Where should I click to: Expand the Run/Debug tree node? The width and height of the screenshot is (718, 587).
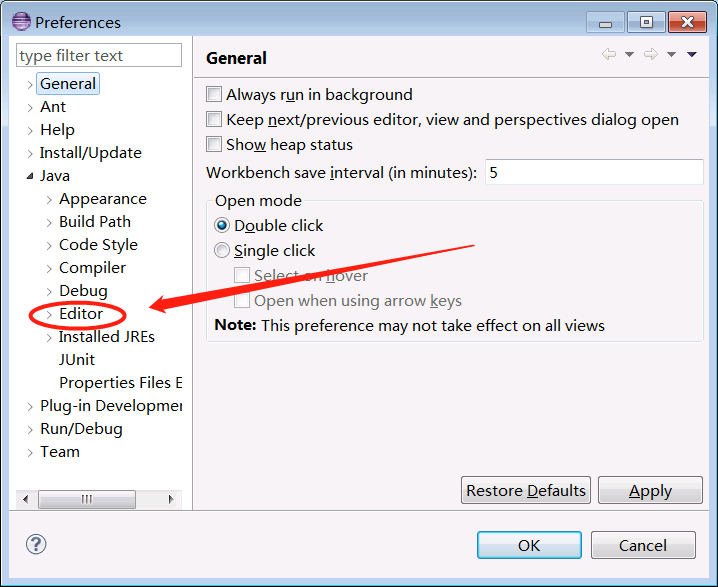coord(30,429)
